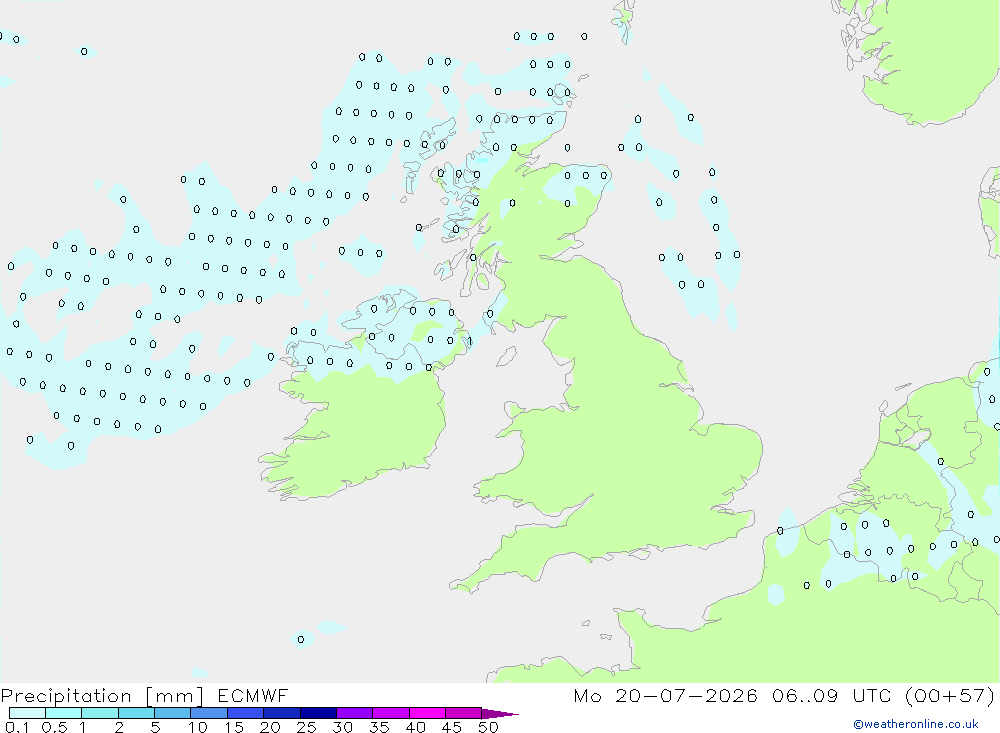The width and height of the screenshot is (1000, 733).
Task: Click the legend value '50'
Action: [x=488, y=727]
